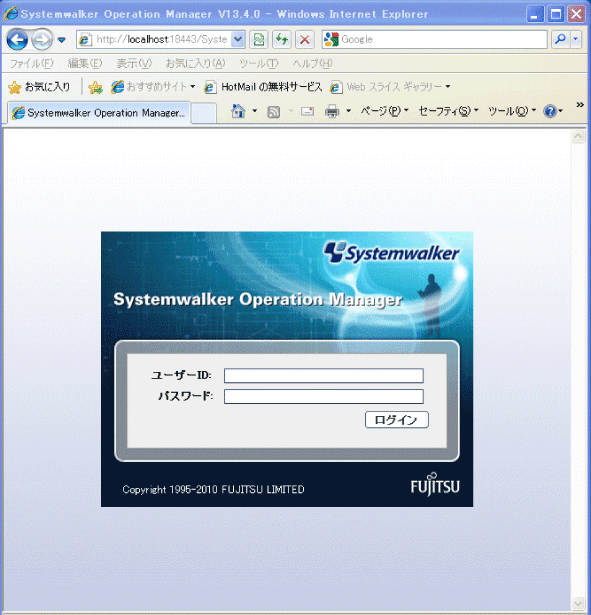Open the セーフティ(S) command bar menu
The image size is (591, 615).
tap(448, 112)
